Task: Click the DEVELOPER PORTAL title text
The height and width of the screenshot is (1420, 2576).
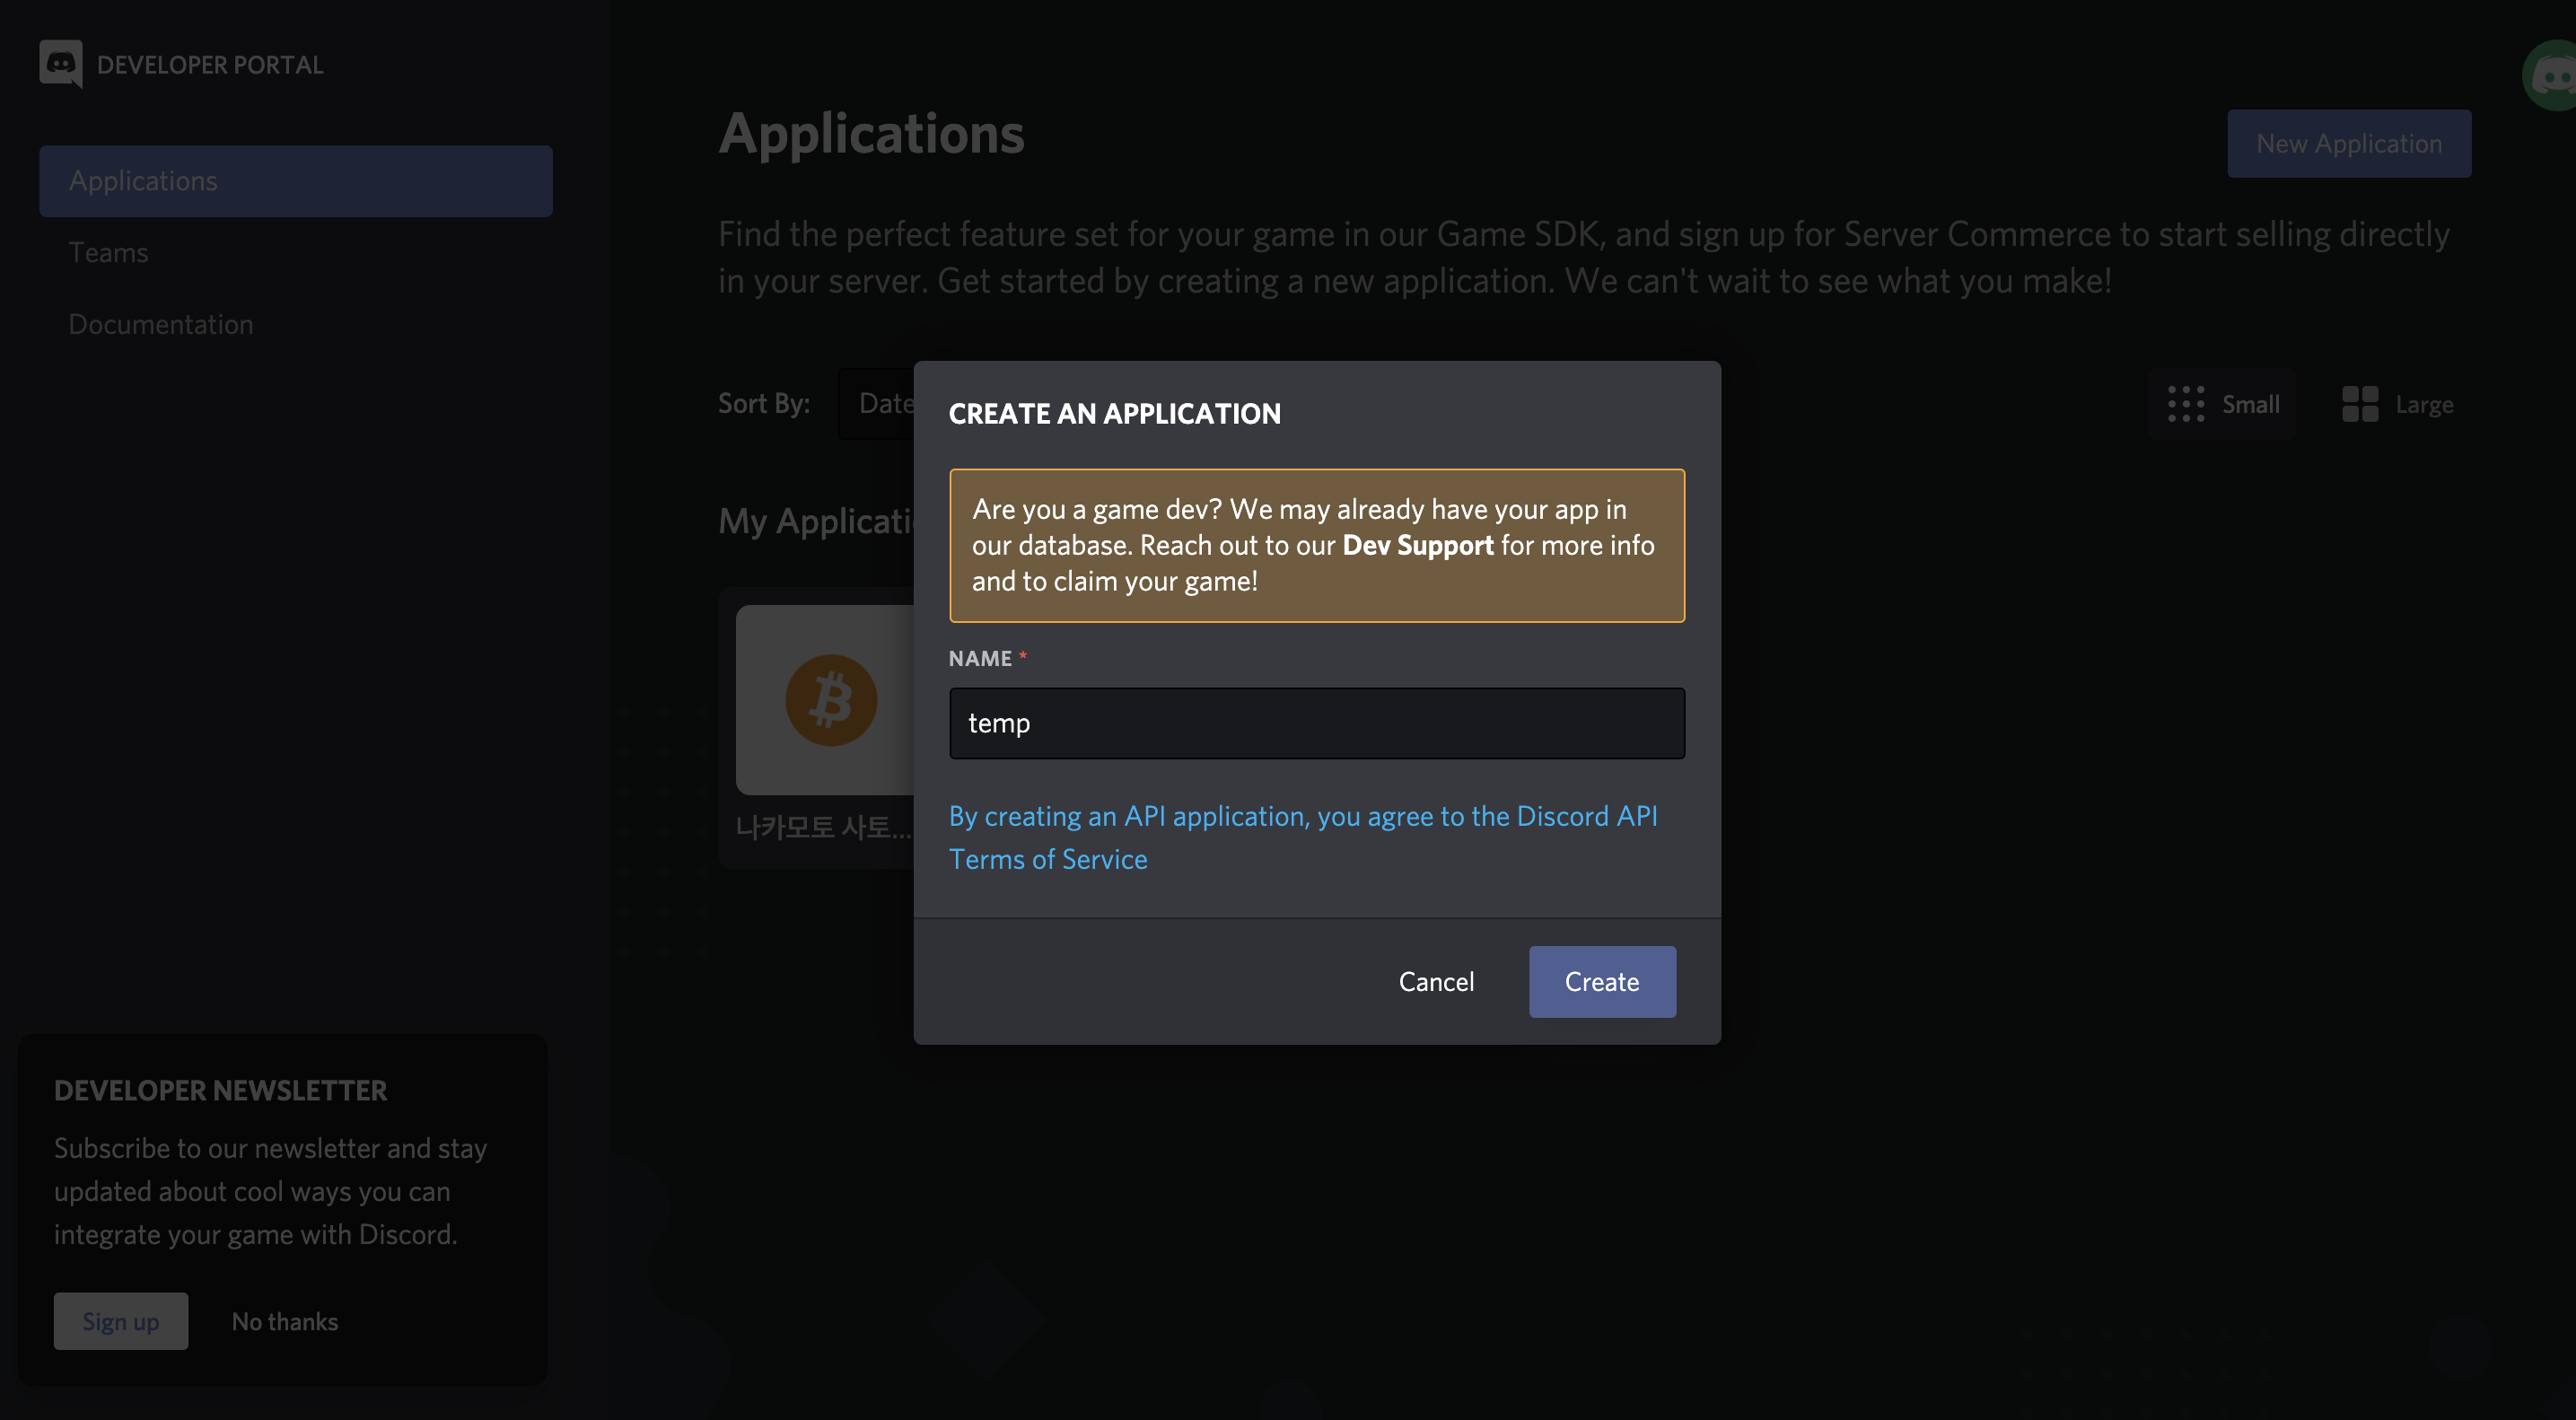Action: [x=210, y=65]
